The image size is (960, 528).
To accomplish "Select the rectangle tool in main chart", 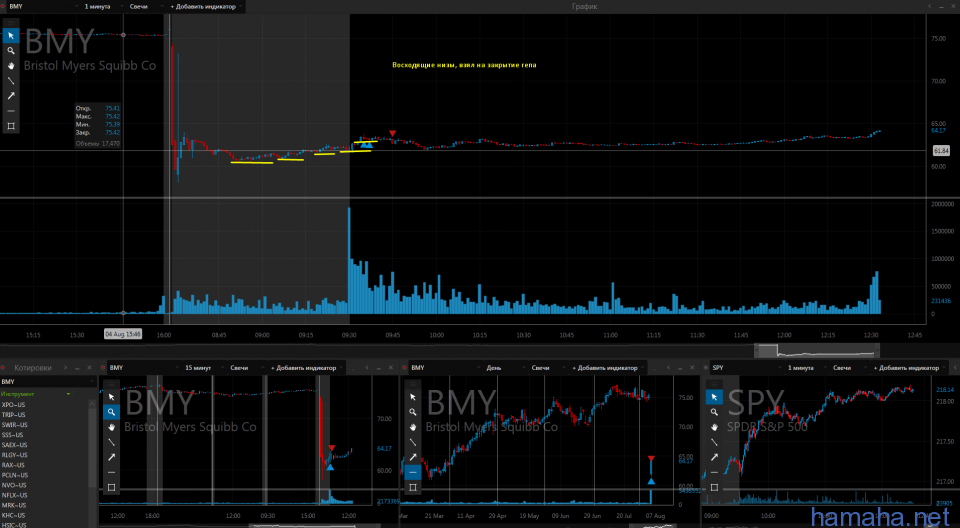I will point(11,126).
